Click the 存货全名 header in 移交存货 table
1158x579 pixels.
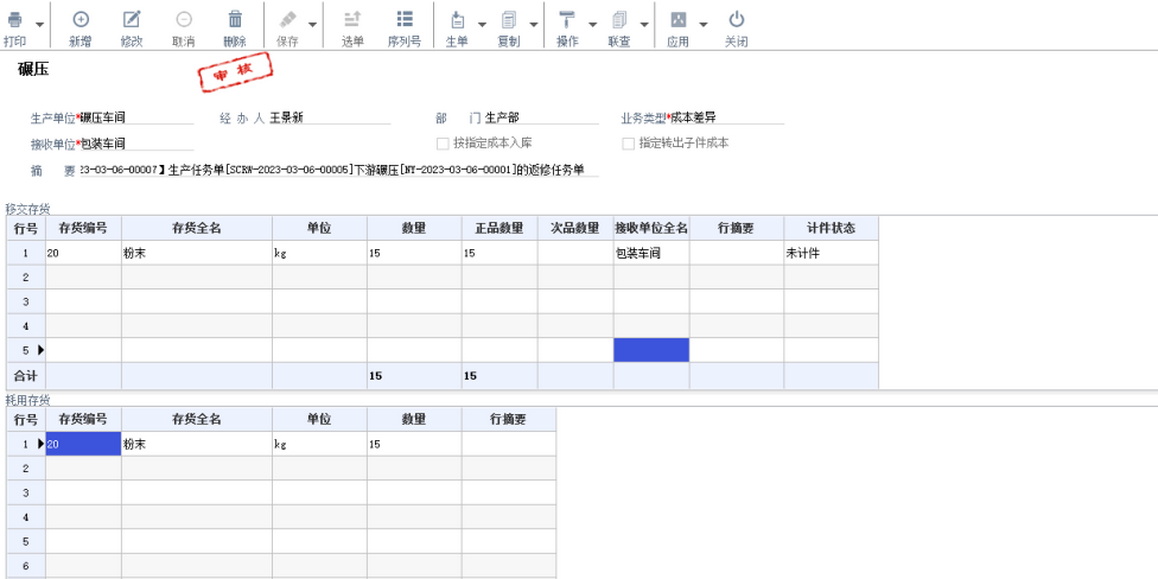pyautogui.click(x=196, y=228)
